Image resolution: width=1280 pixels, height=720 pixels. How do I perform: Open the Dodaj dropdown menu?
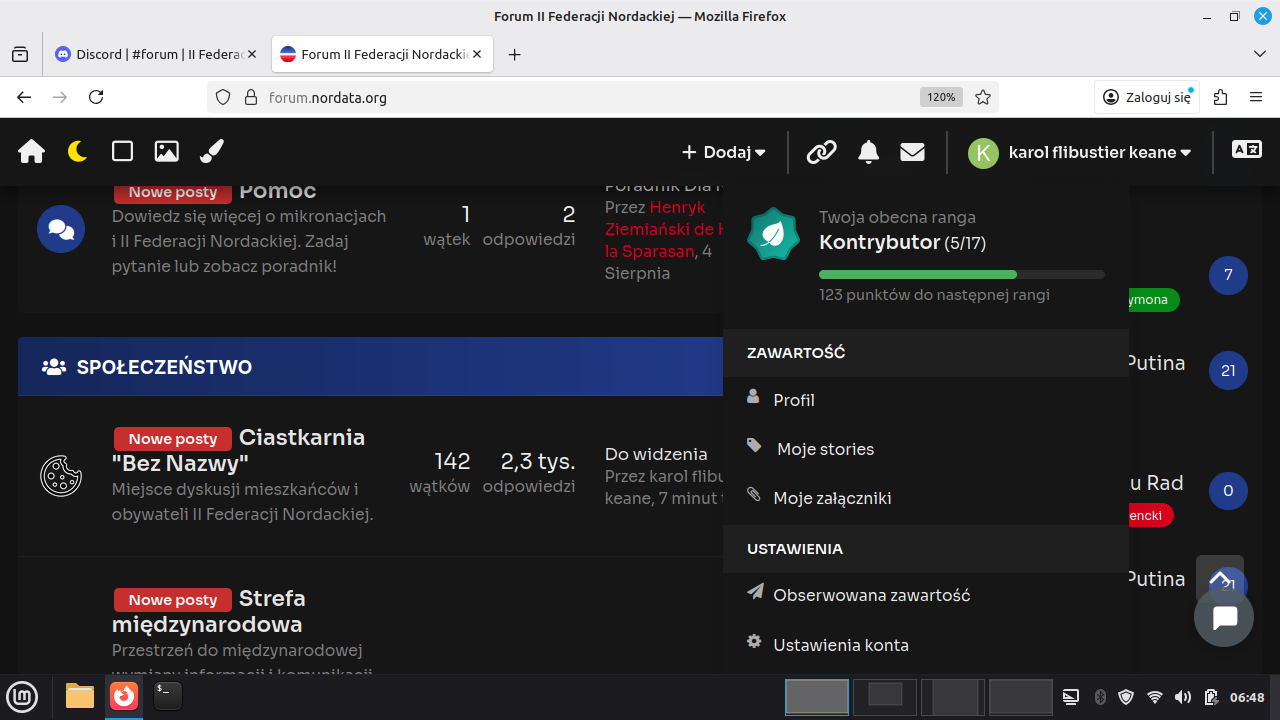724,153
